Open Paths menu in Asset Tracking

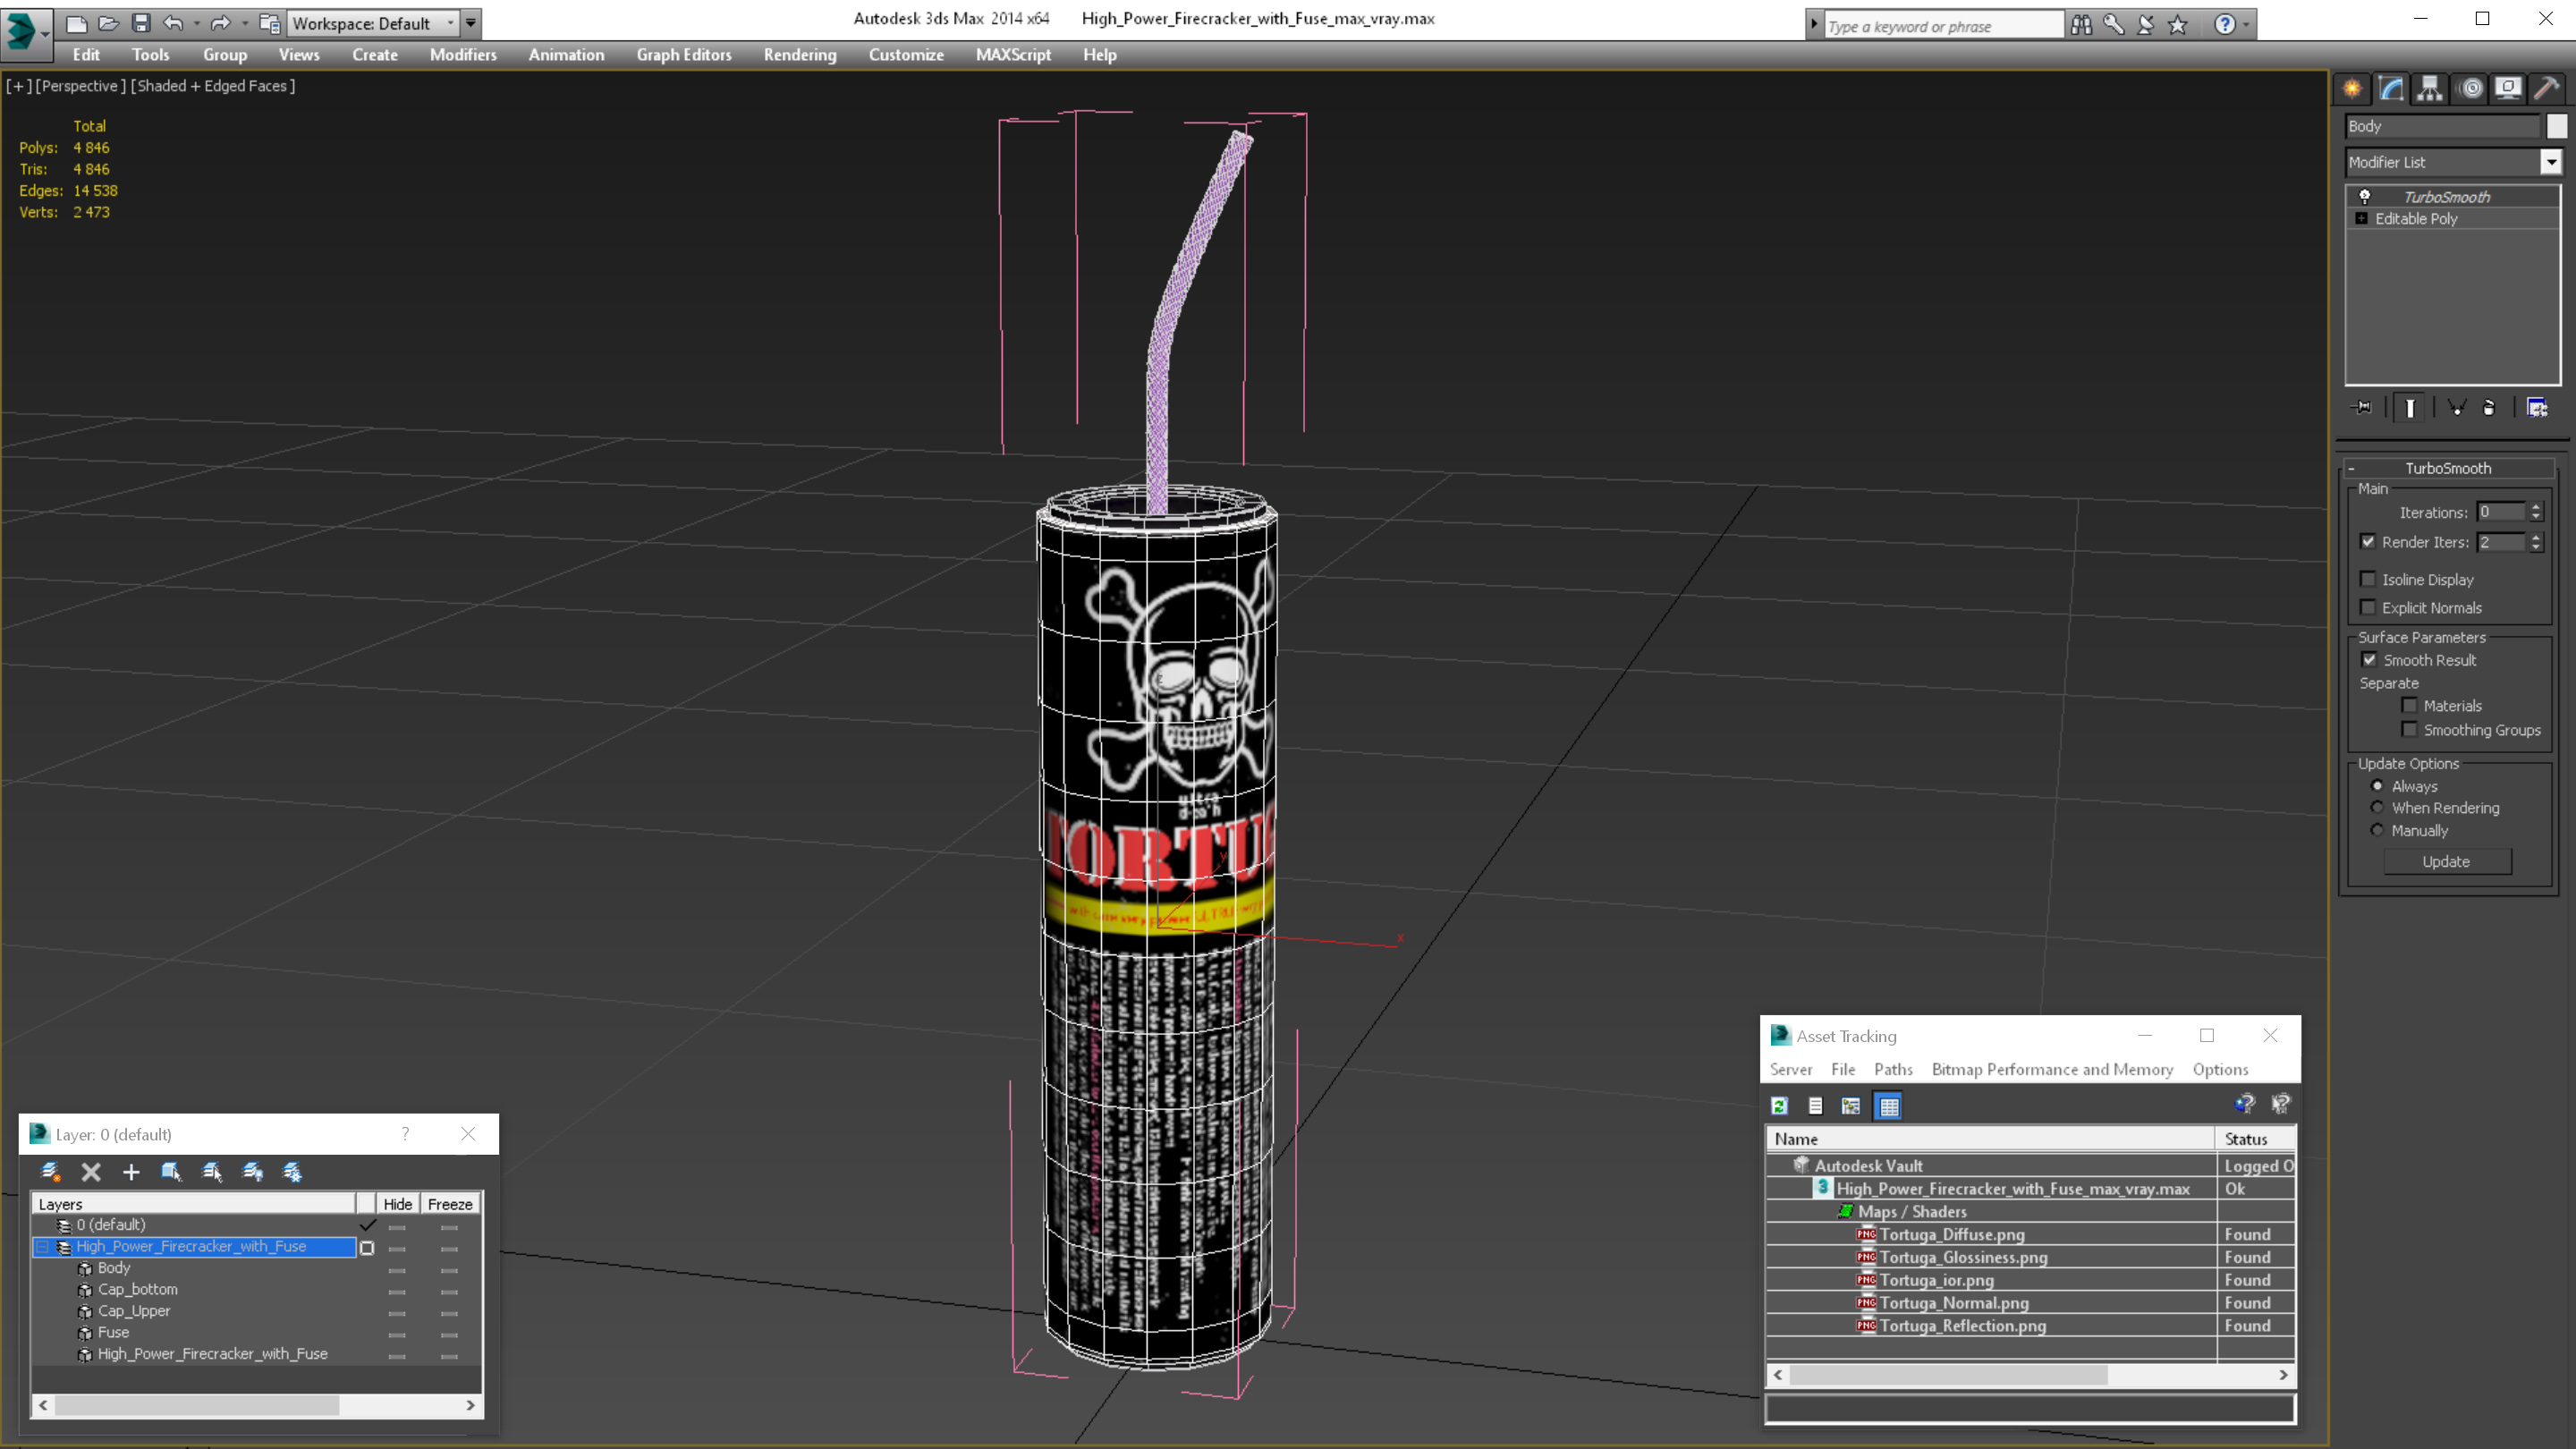1892,1069
